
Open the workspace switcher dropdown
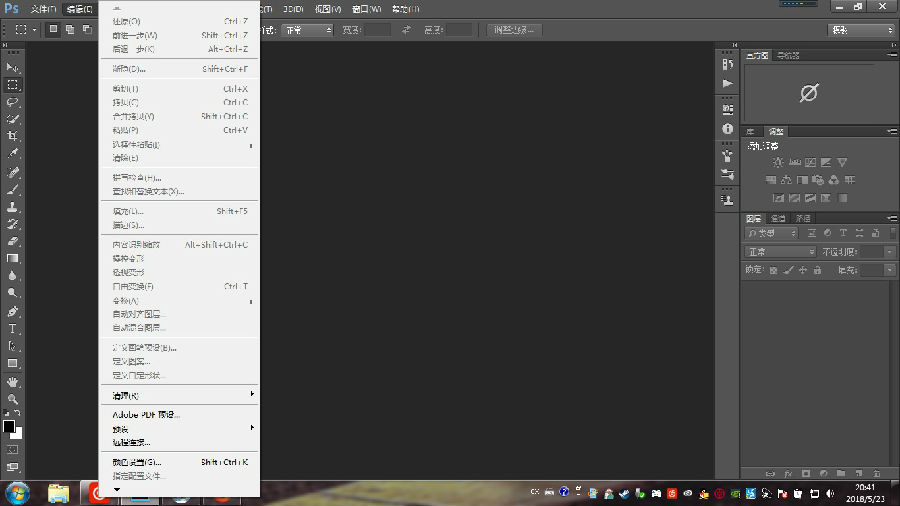[861, 30]
